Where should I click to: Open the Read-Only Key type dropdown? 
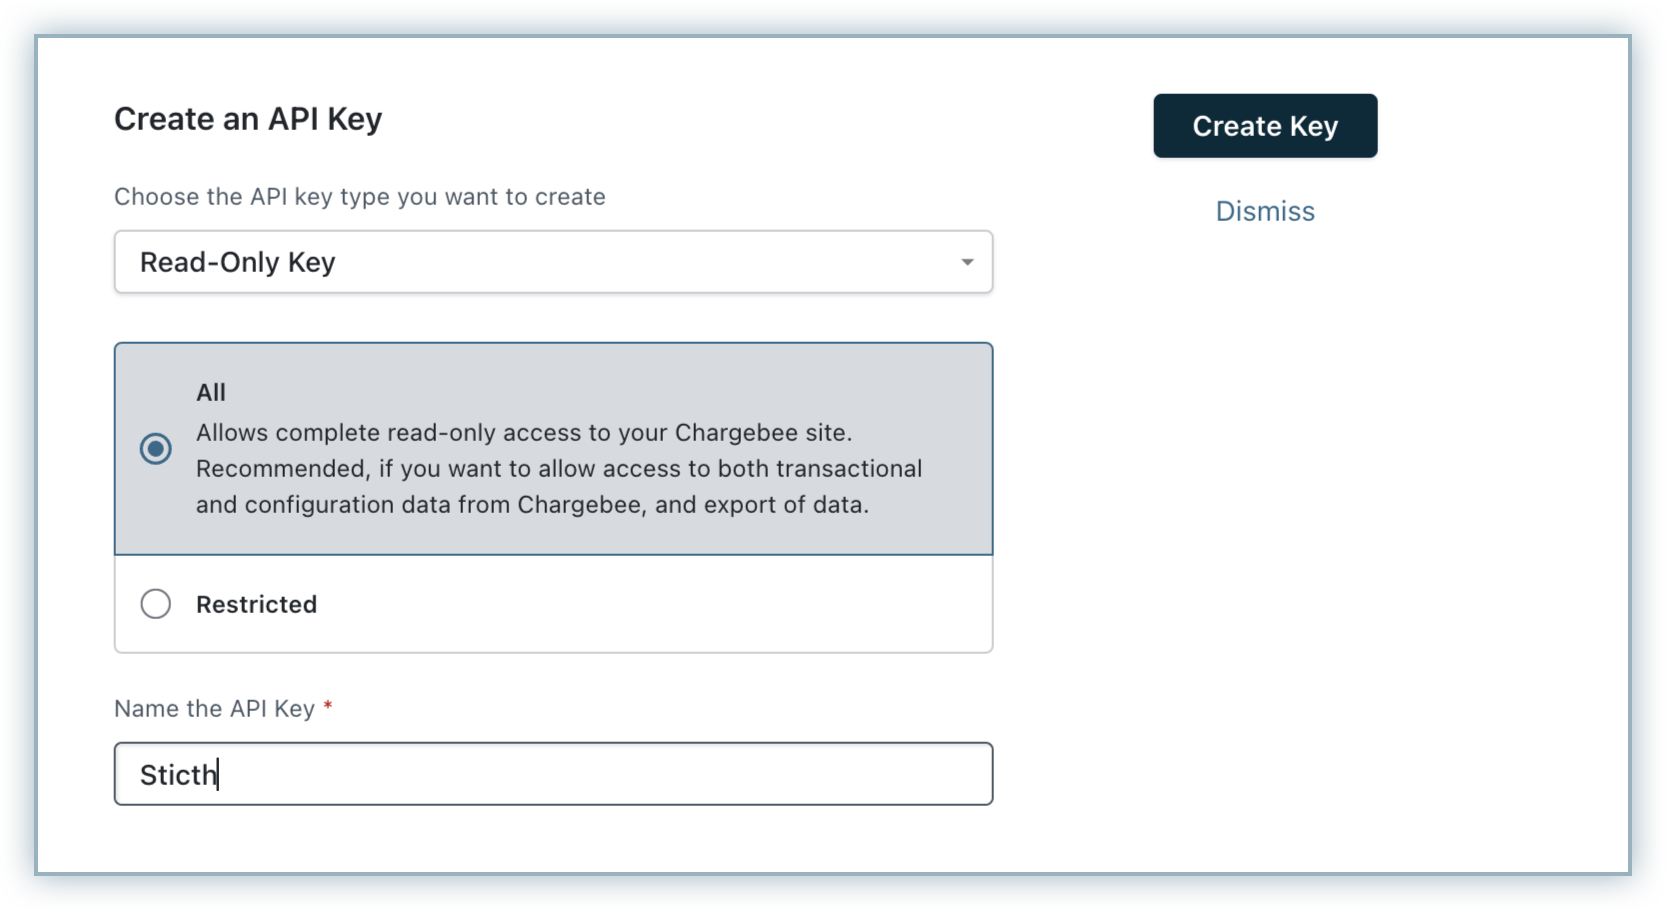point(553,262)
